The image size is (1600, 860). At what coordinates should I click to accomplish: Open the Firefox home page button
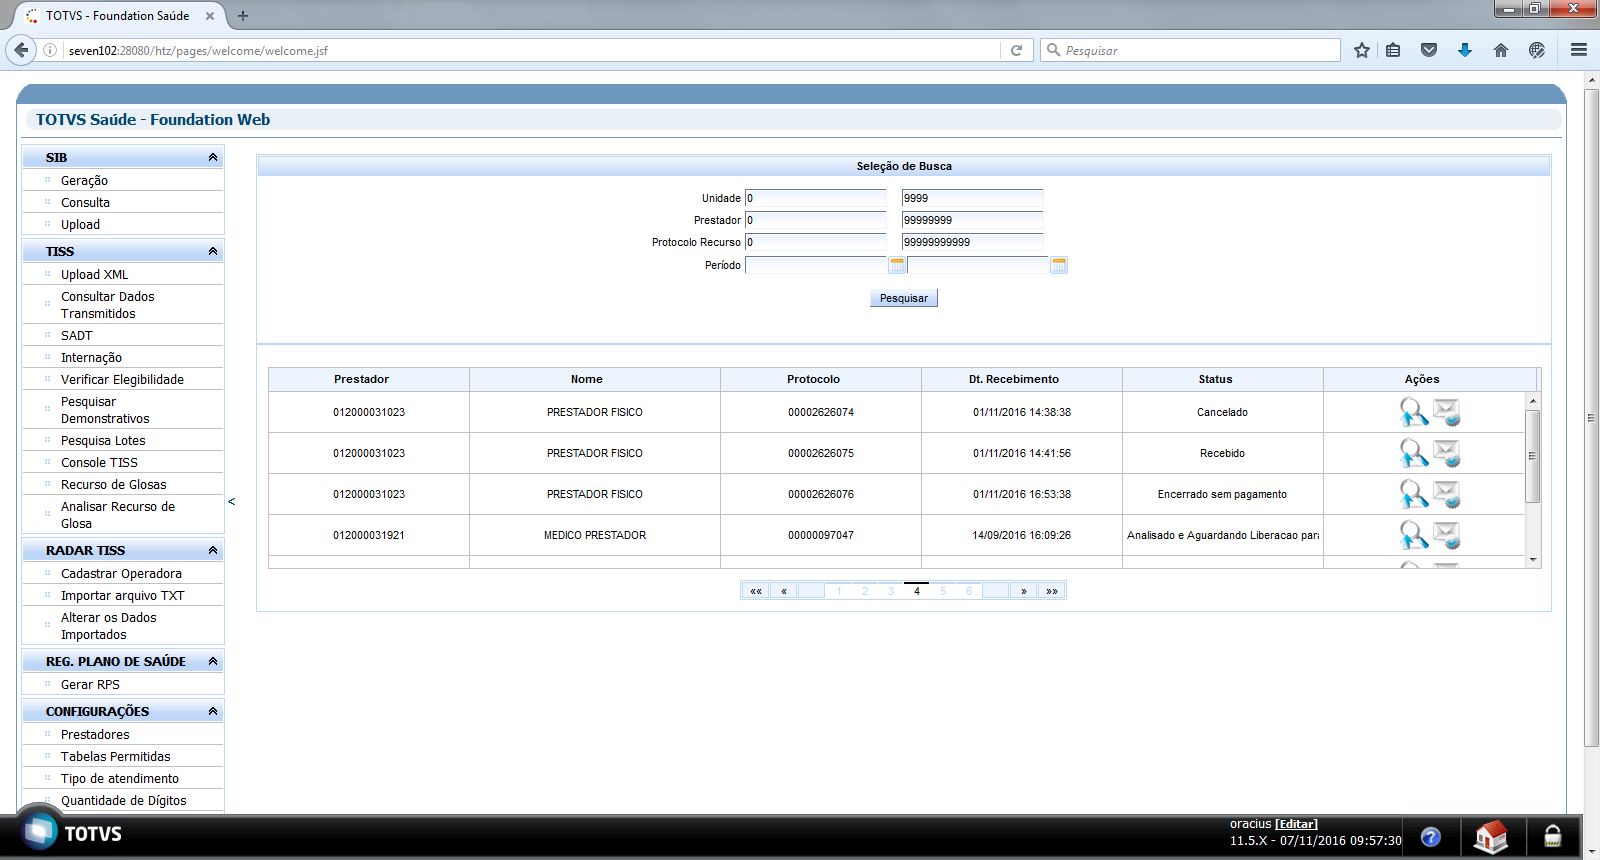click(1501, 50)
